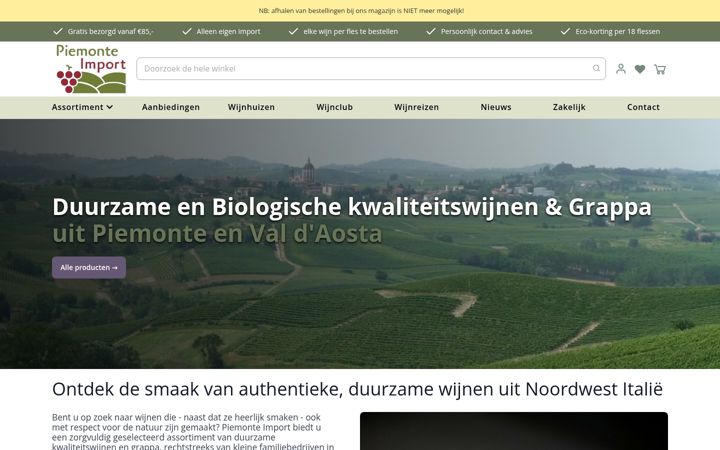Click the Ontdek de smaak heading
The width and height of the screenshot is (720, 450).
(x=357, y=389)
